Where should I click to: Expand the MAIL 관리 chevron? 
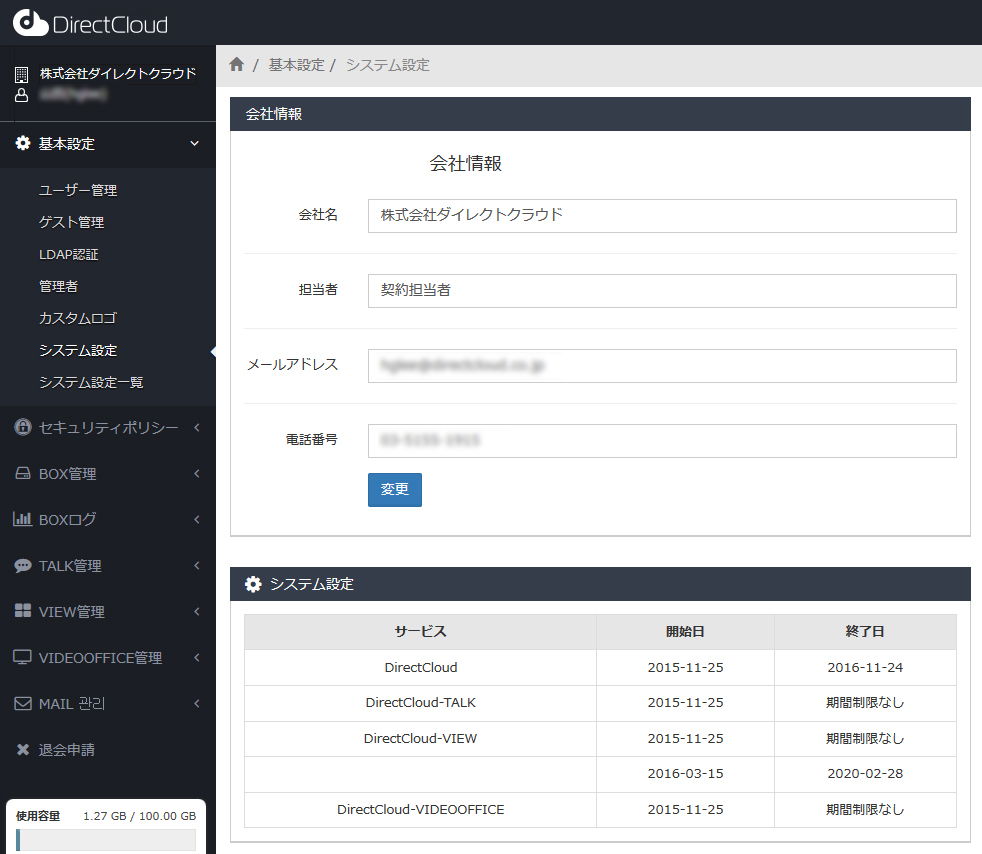pyautogui.click(x=197, y=703)
